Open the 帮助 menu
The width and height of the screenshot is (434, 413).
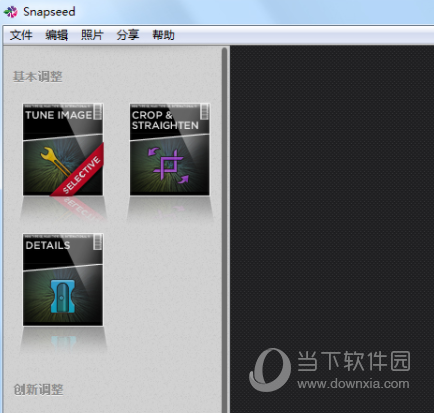pyautogui.click(x=163, y=35)
